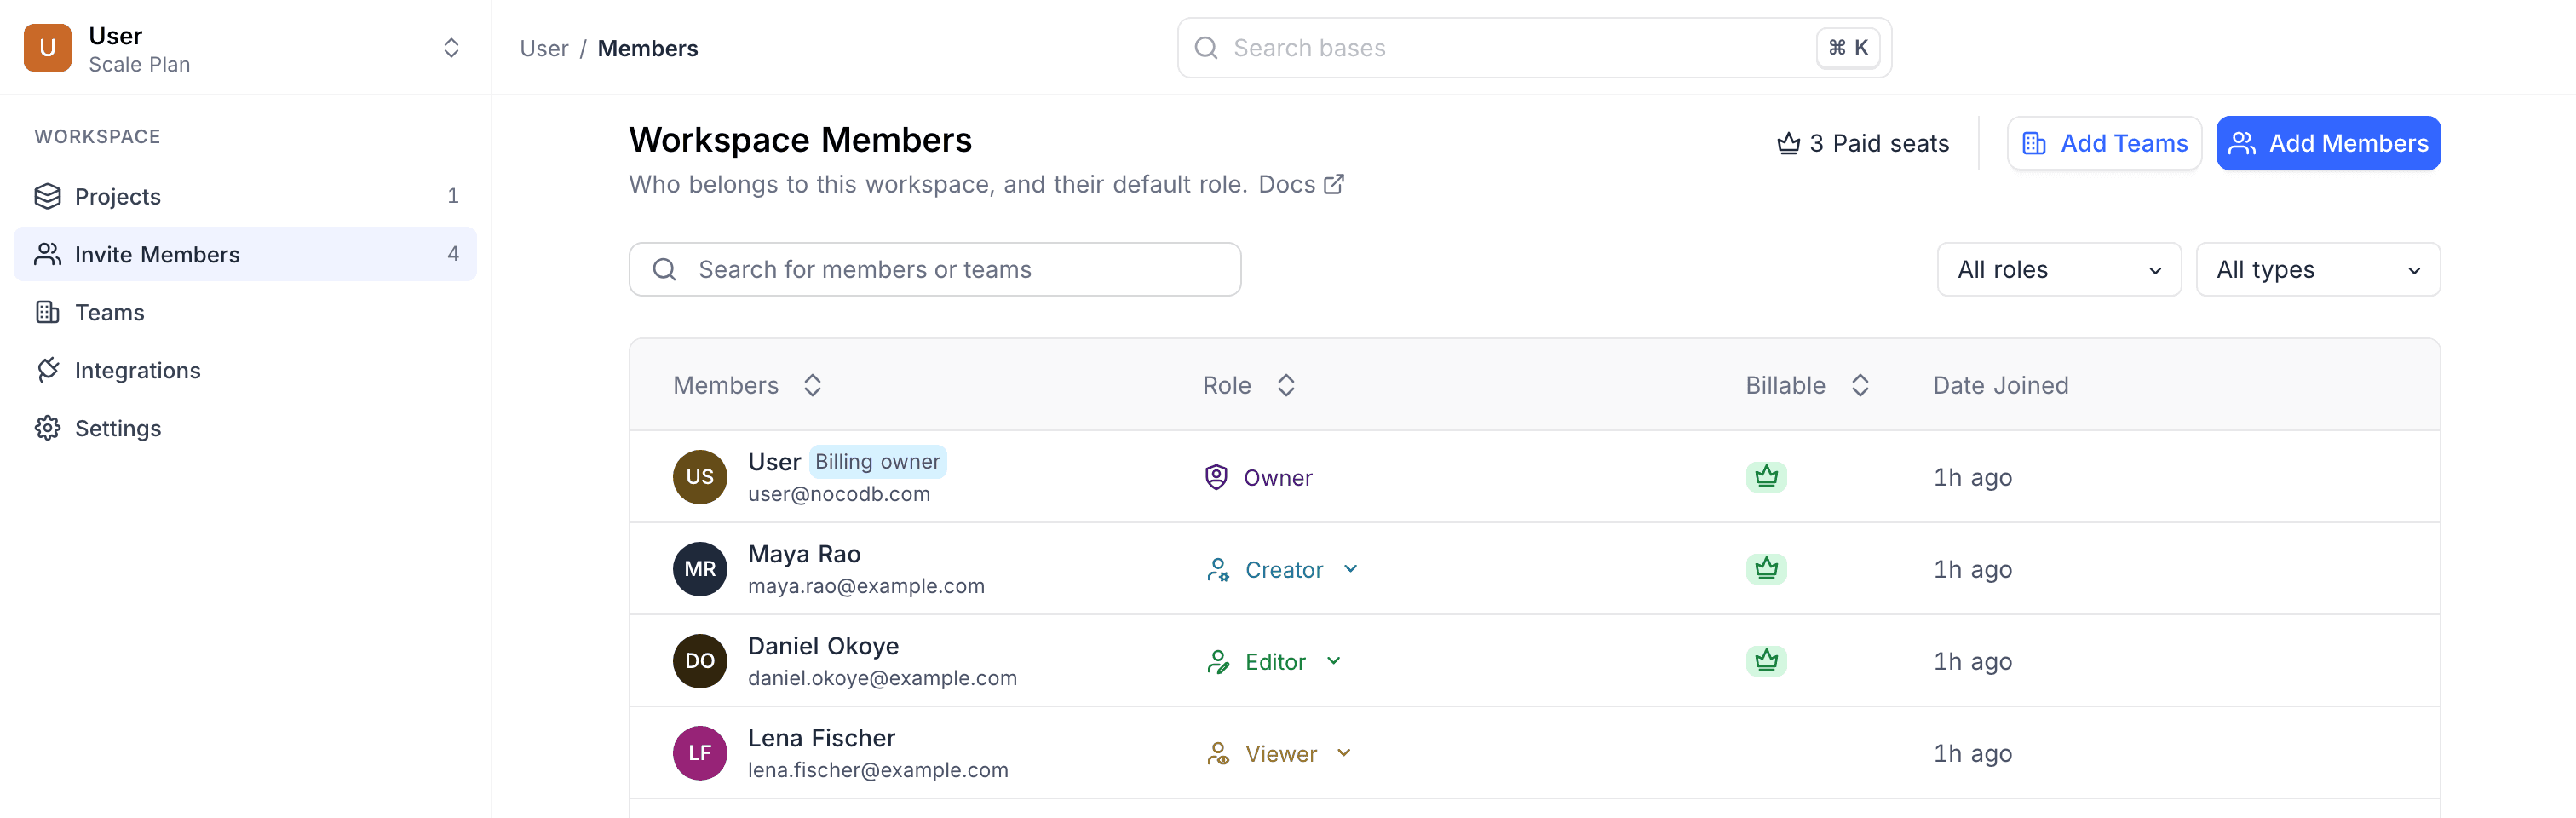Click Daniel Okoye's DO avatar

(x=700, y=661)
